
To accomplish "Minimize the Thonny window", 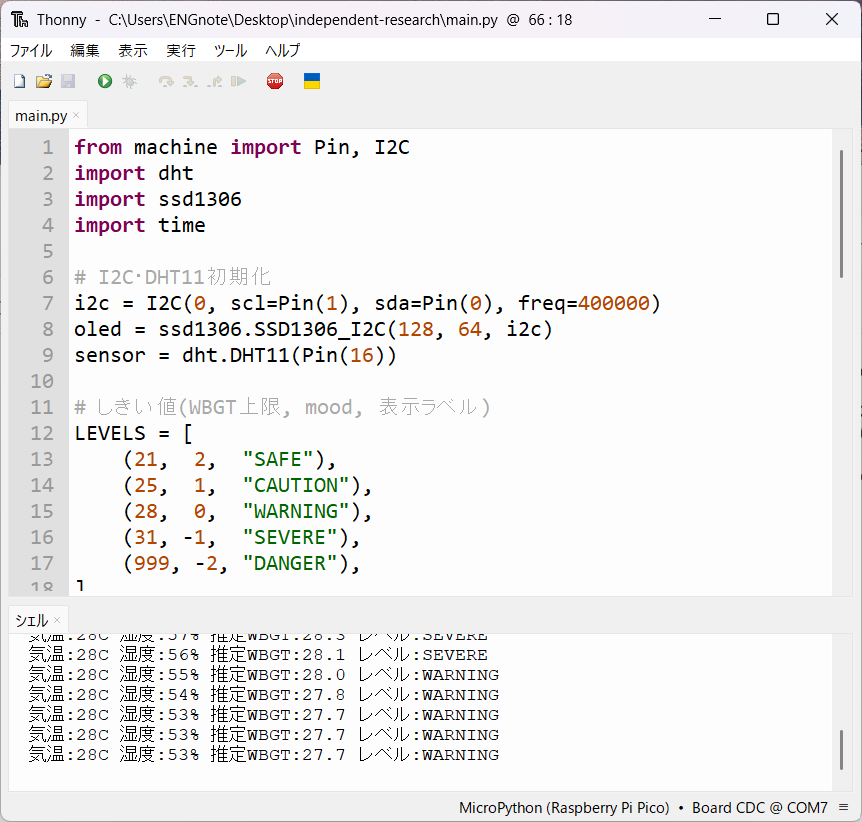I will [715, 19].
